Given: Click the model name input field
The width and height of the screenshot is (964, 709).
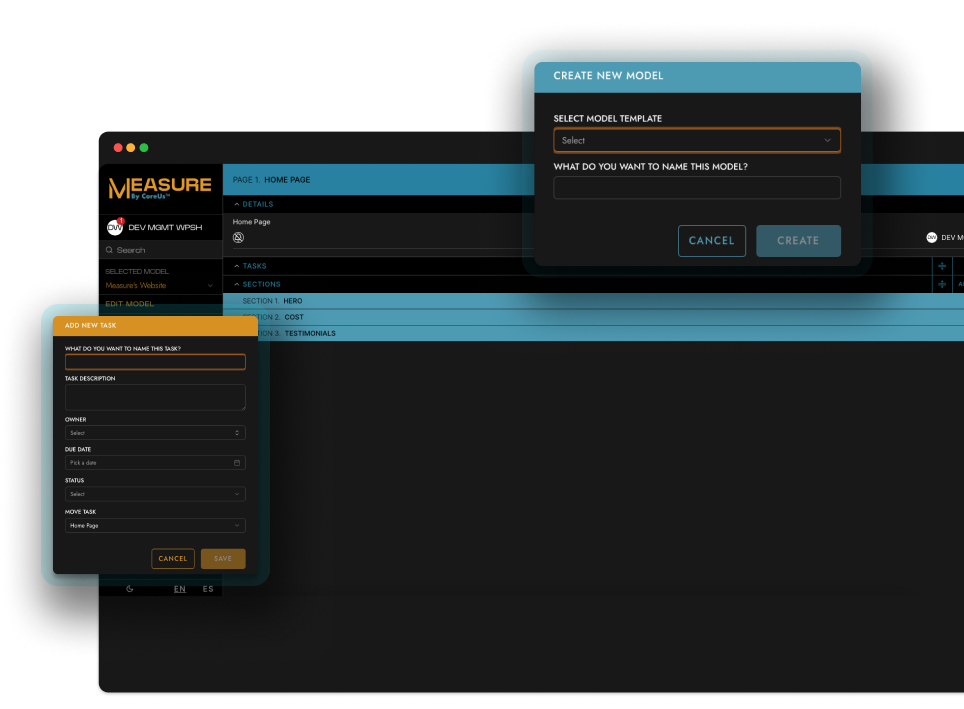Looking at the screenshot, I should click(697, 188).
